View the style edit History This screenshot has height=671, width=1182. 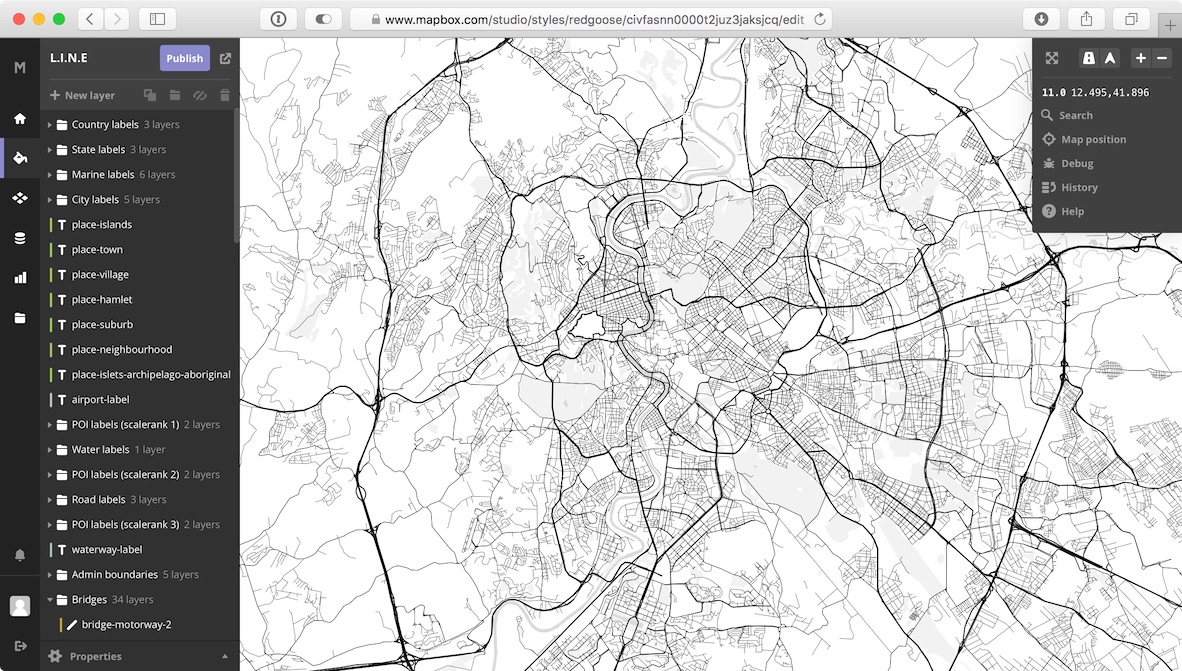[x=1078, y=187]
